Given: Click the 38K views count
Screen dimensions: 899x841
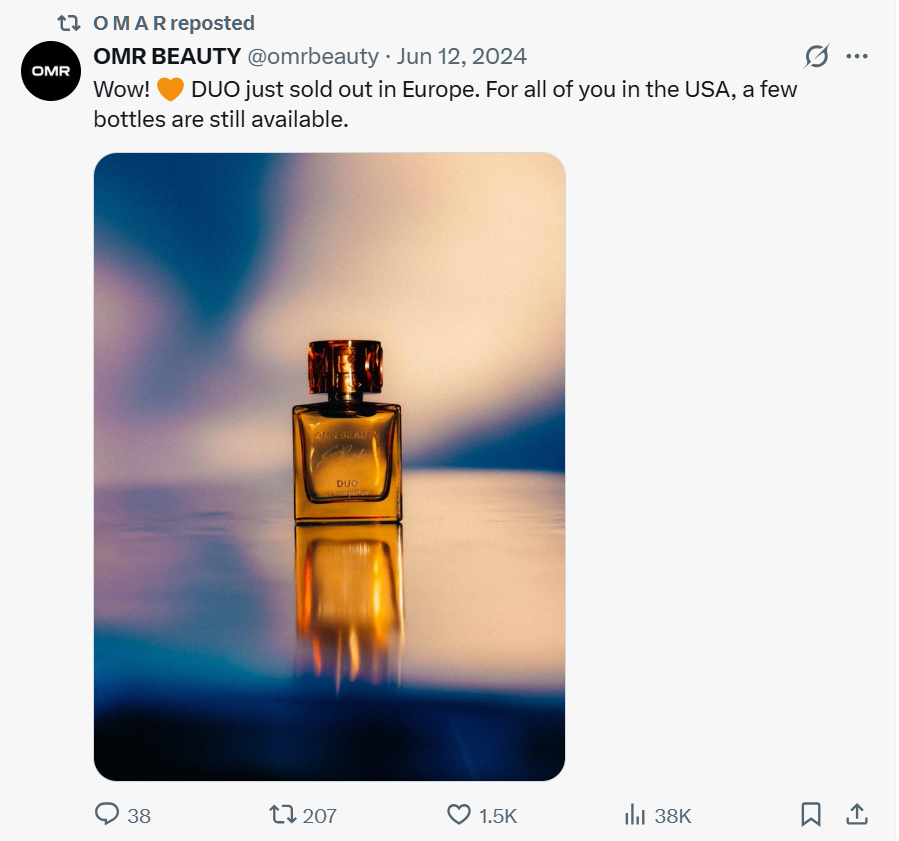Looking at the screenshot, I should tap(672, 816).
